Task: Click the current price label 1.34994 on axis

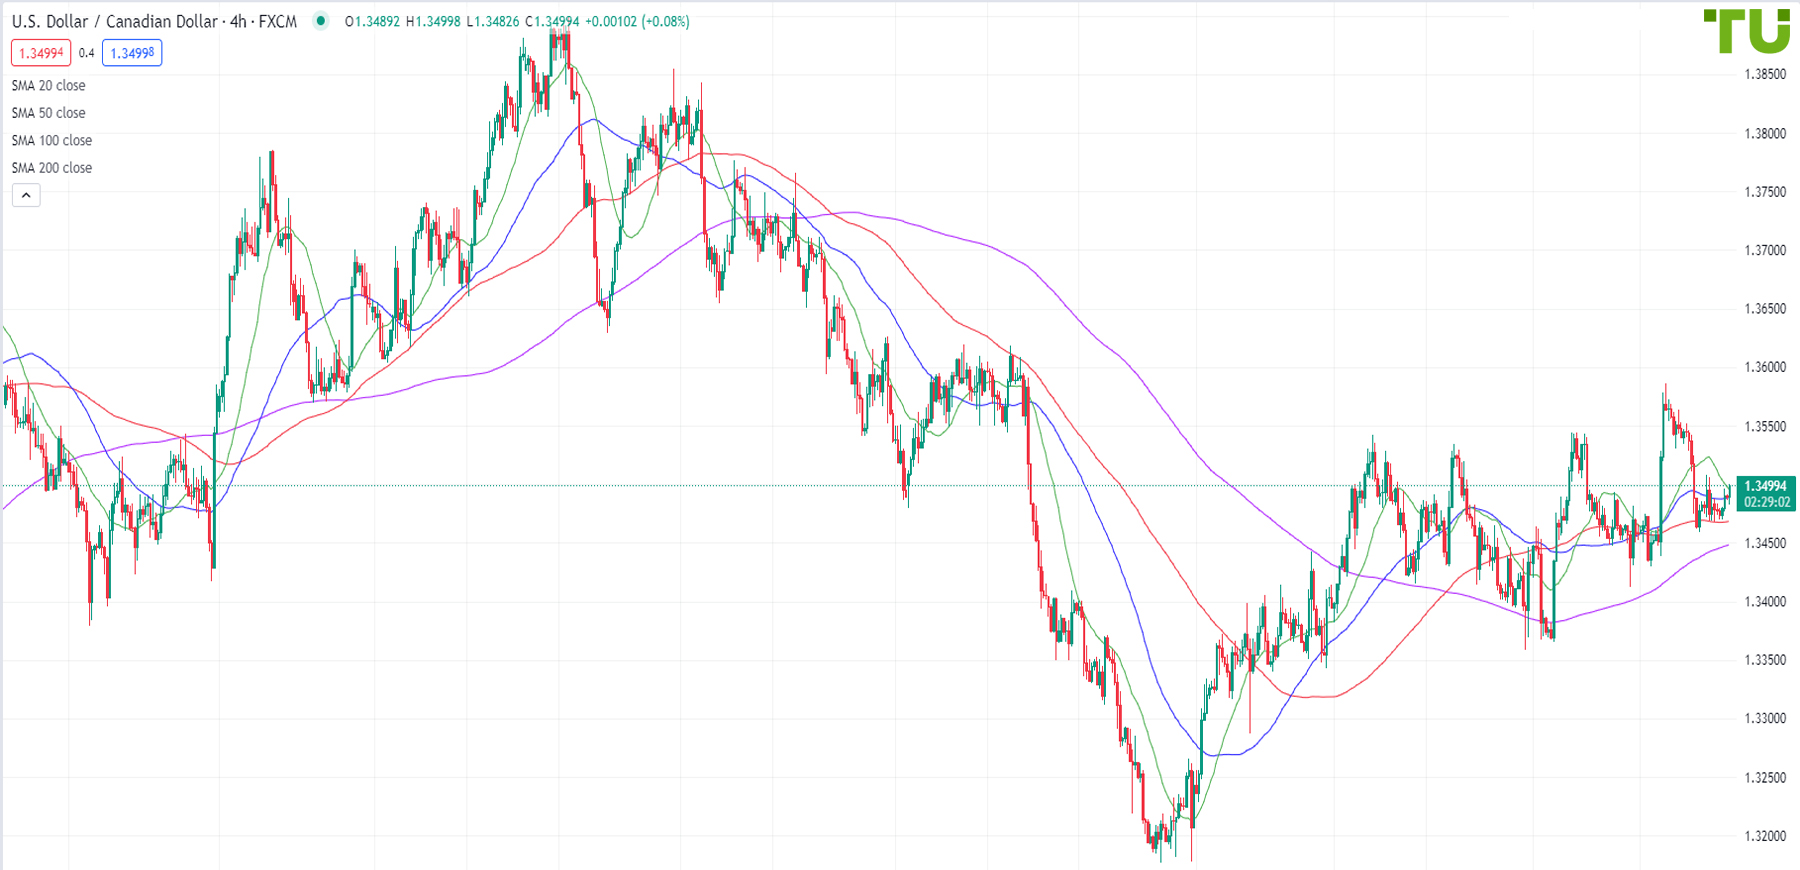Action: (x=1766, y=486)
